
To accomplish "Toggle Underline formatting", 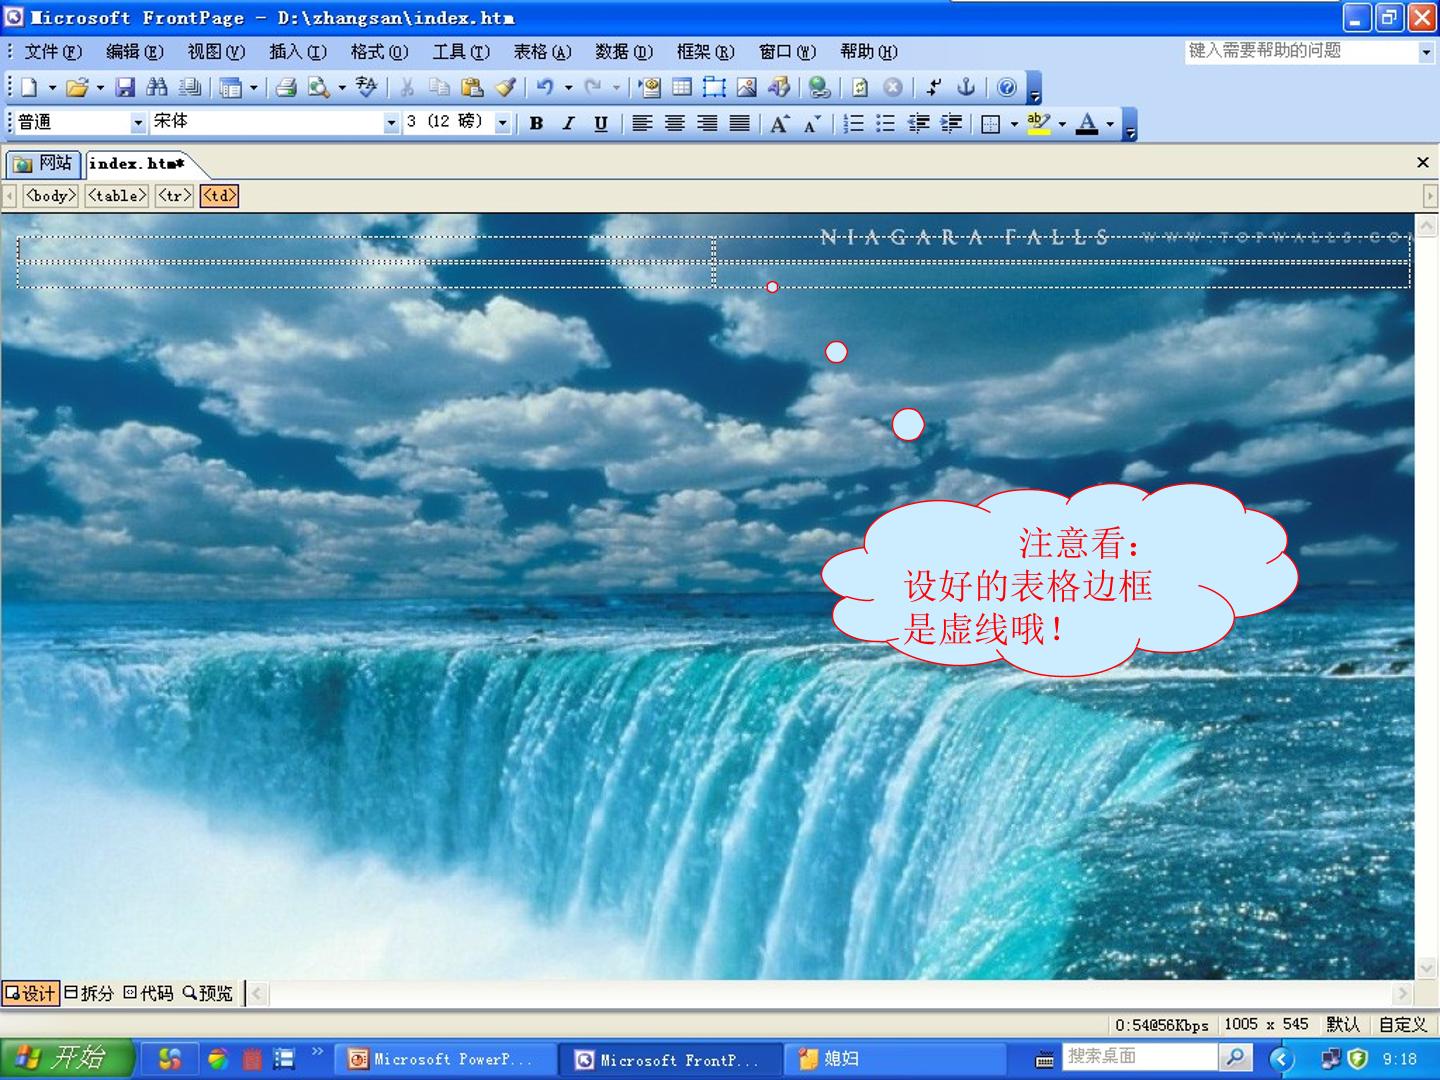I will click(x=601, y=123).
